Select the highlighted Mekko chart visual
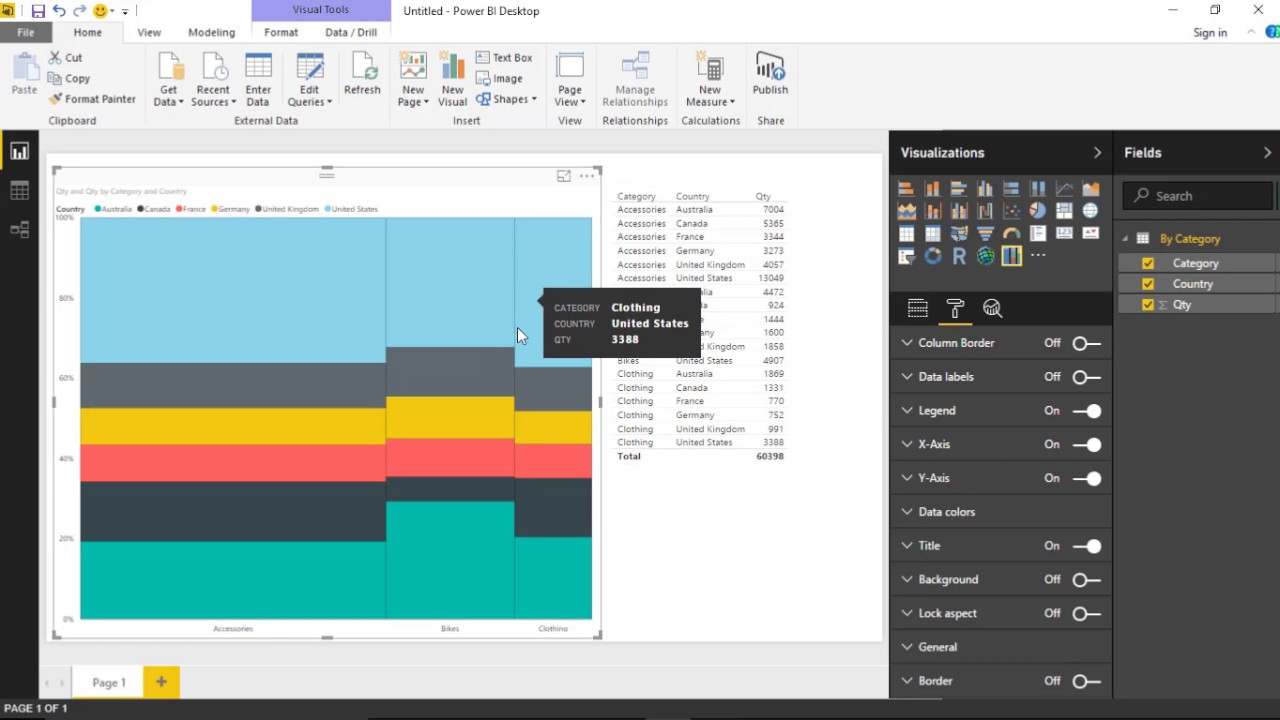The width and height of the screenshot is (1280, 720). click(1012, 256)
